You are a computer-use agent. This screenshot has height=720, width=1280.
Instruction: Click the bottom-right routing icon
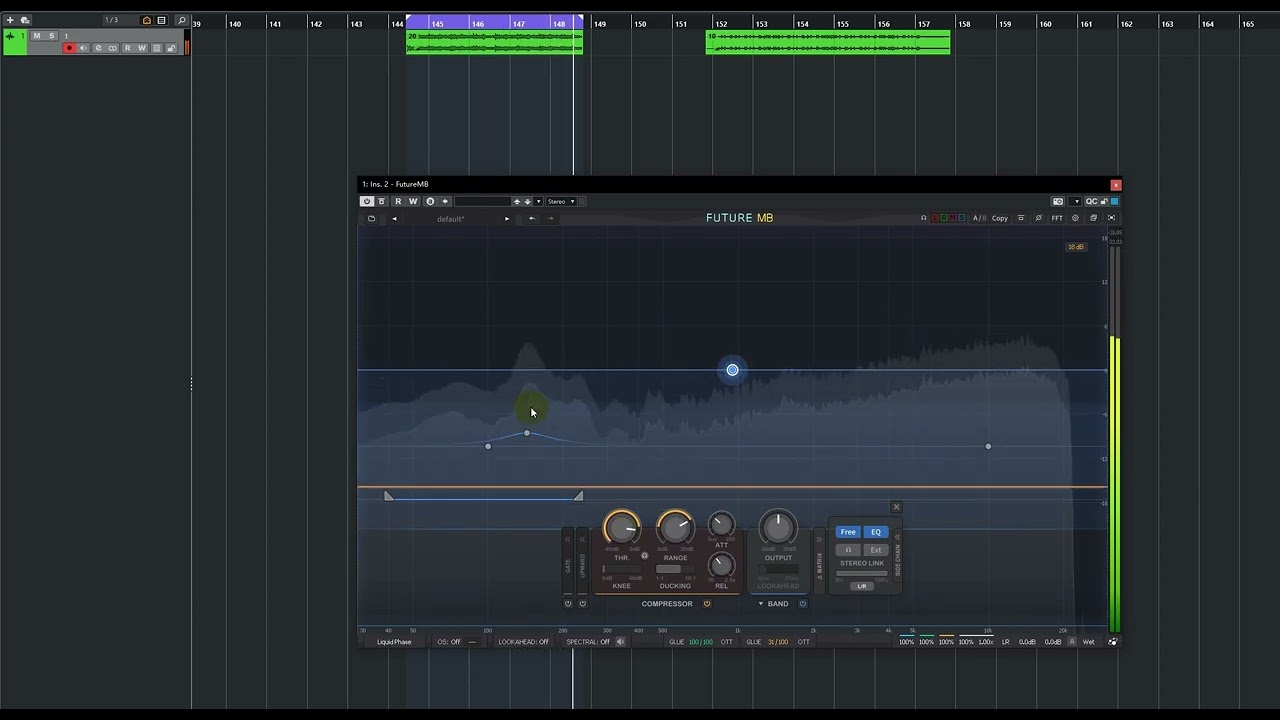(x=1112, y=642)
